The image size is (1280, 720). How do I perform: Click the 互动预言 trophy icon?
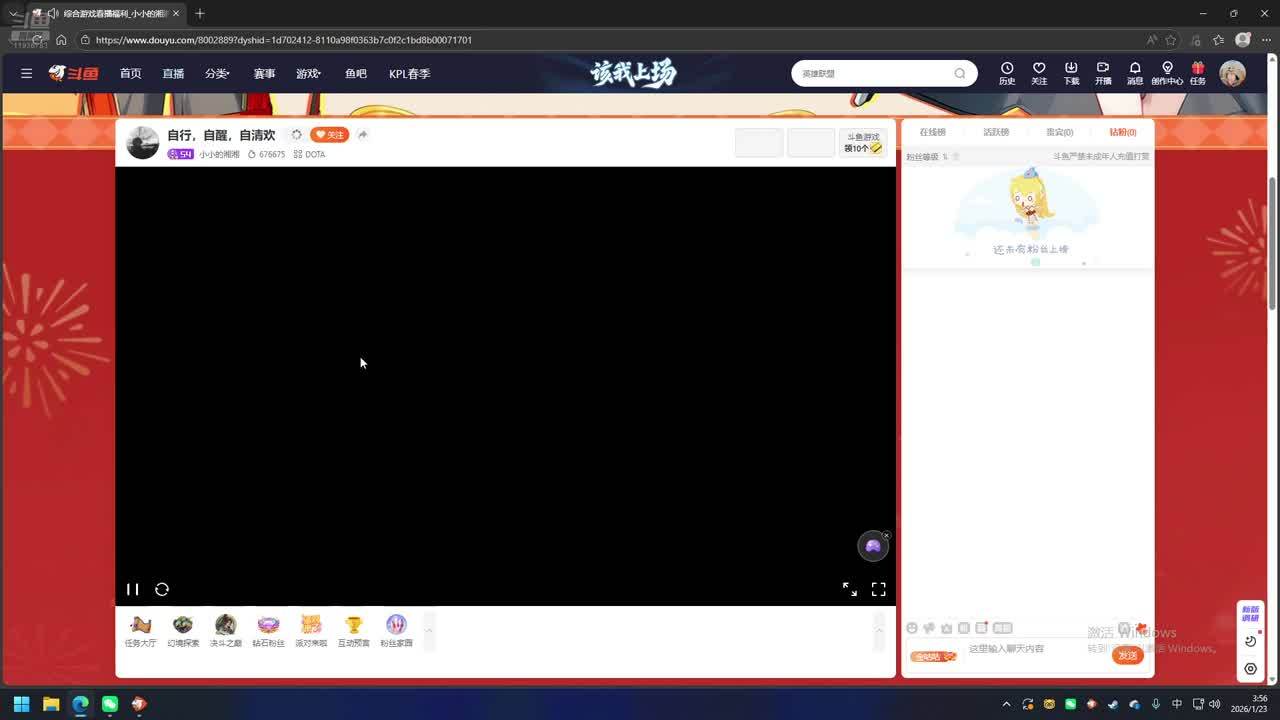coord(353,630)
